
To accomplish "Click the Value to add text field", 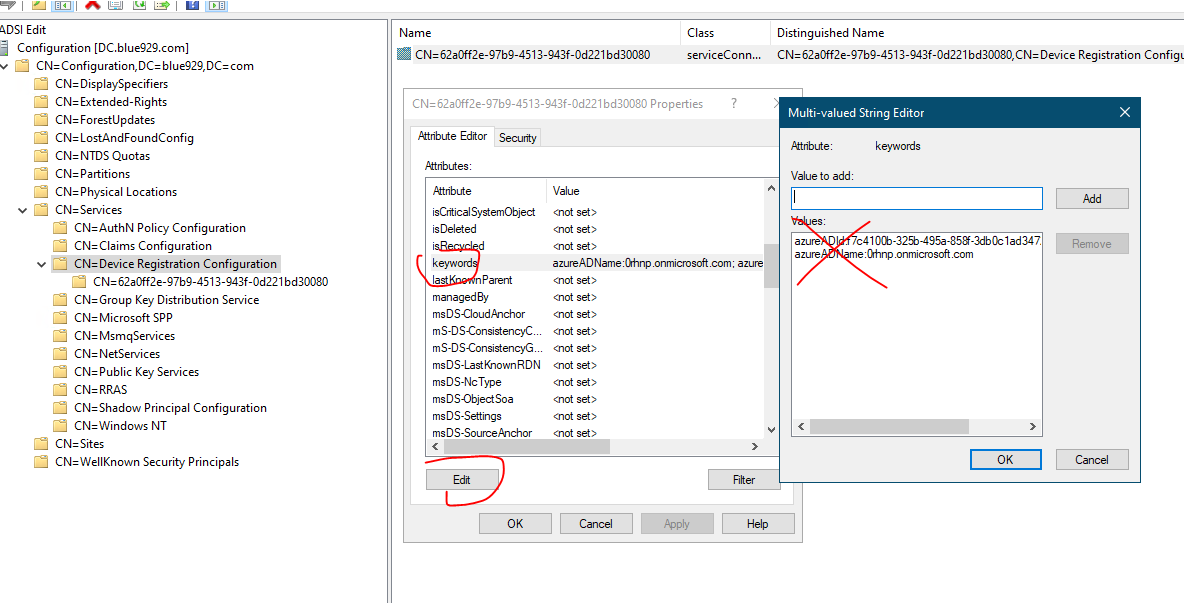I will tap(916, 199).
